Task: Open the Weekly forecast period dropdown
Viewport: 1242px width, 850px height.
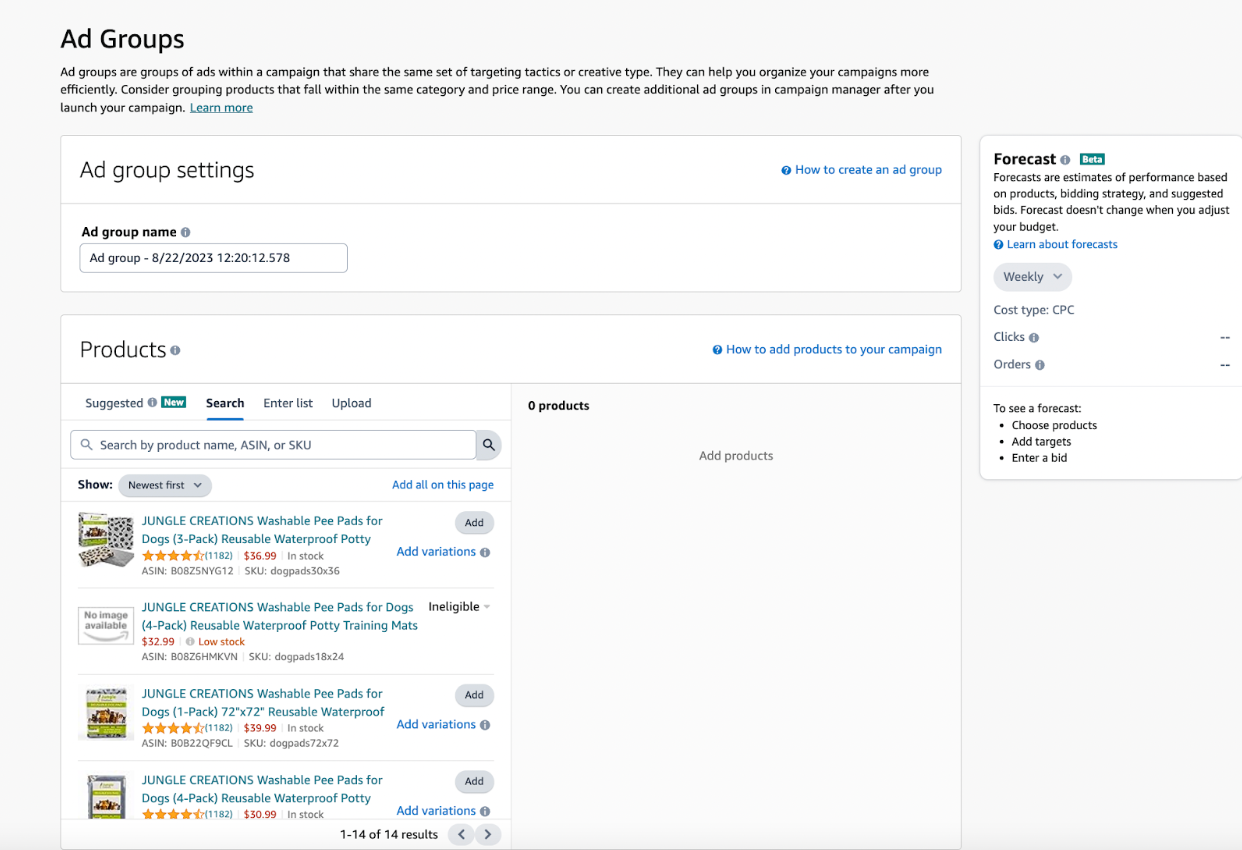Action: pos(1032,277)
